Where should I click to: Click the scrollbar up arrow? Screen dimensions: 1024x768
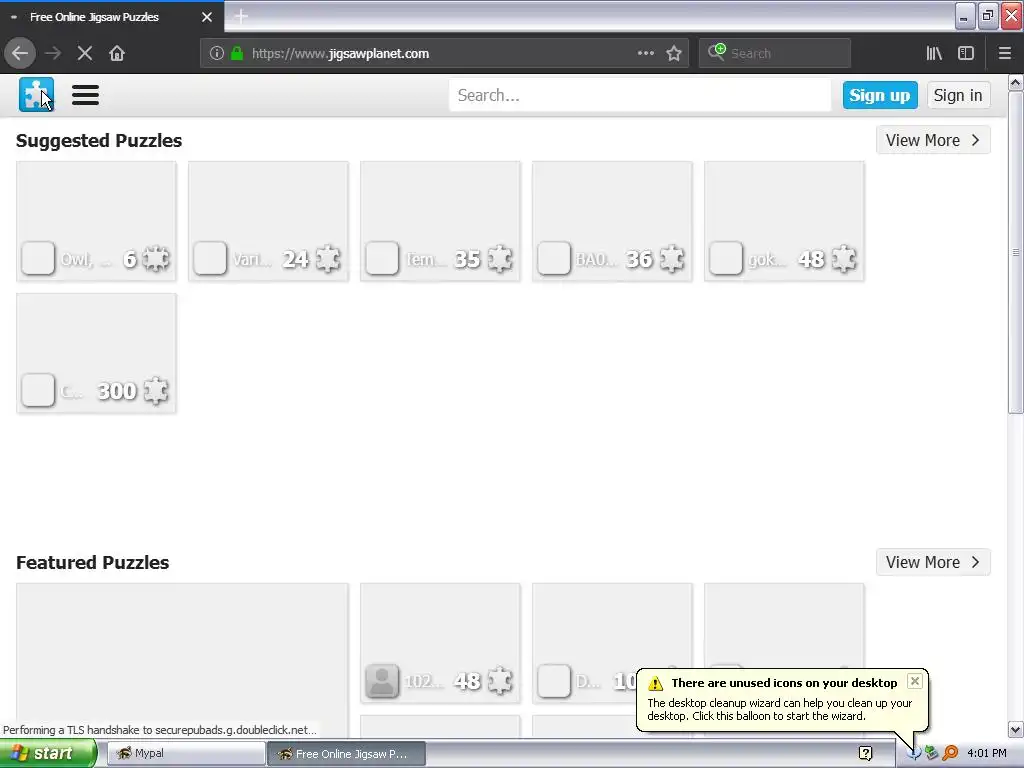point(1016,82)
